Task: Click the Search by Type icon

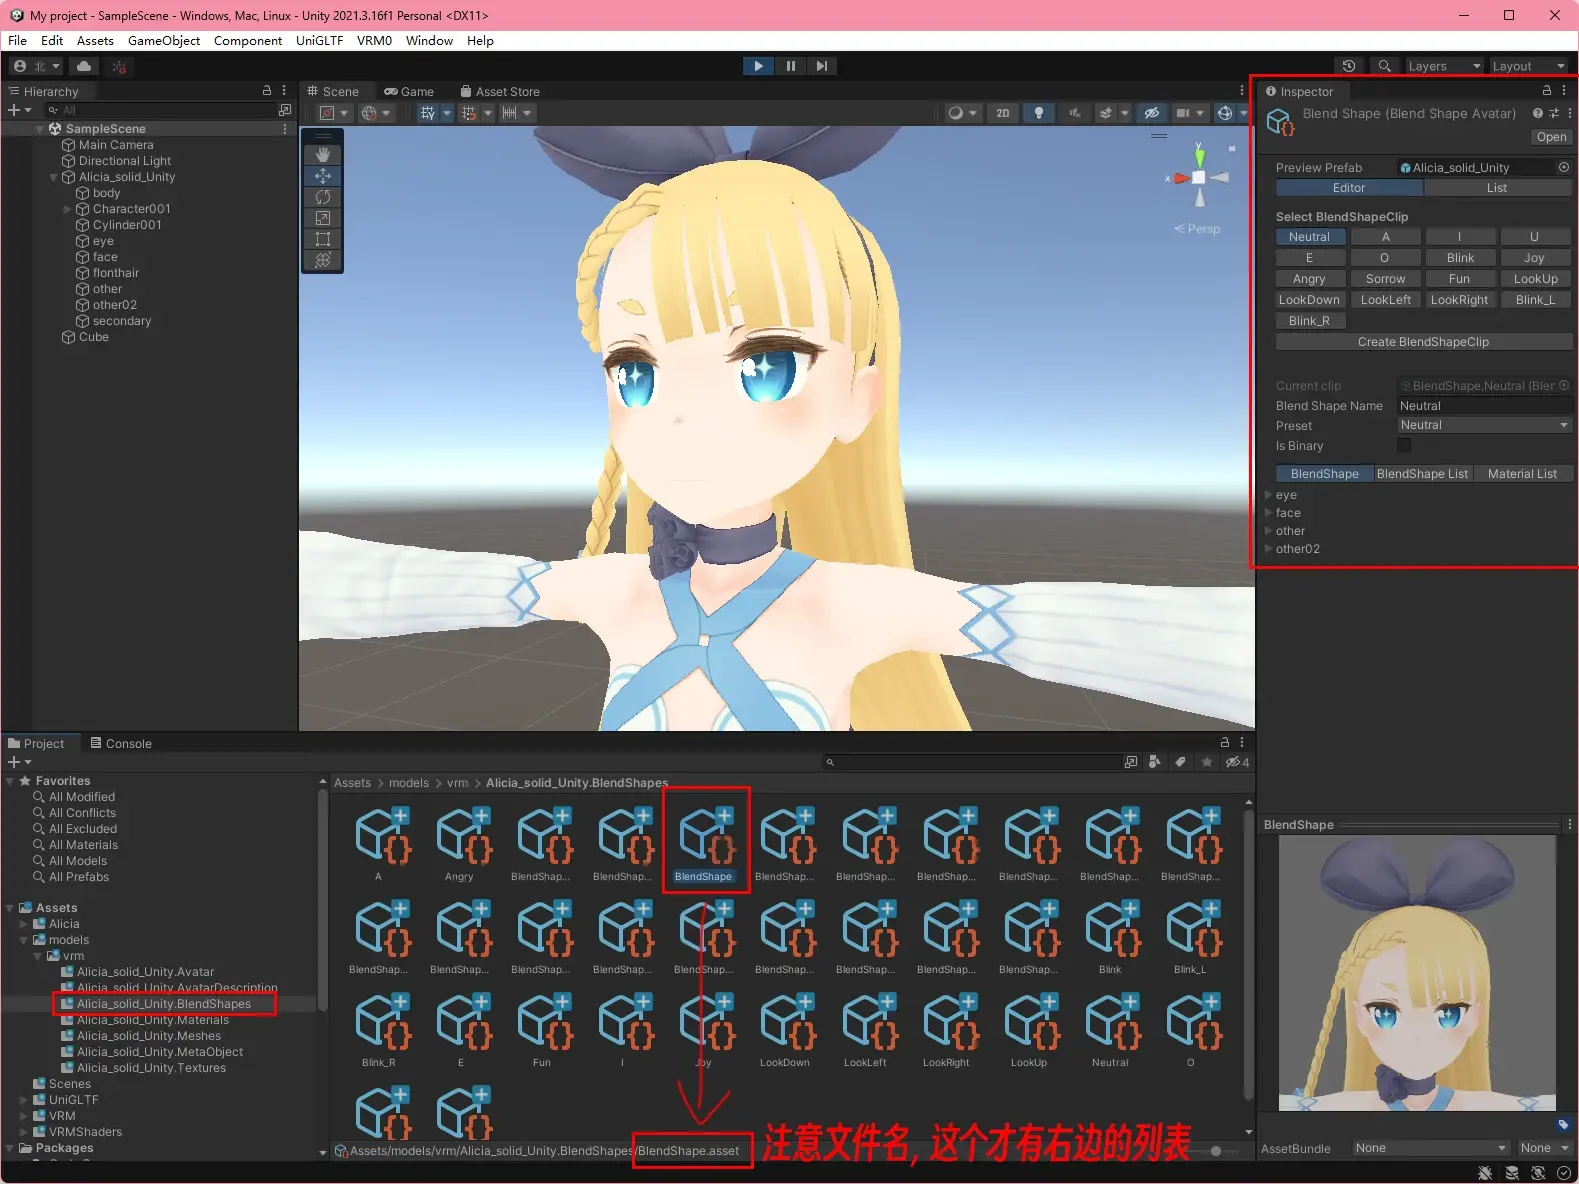Action: 1154,762
